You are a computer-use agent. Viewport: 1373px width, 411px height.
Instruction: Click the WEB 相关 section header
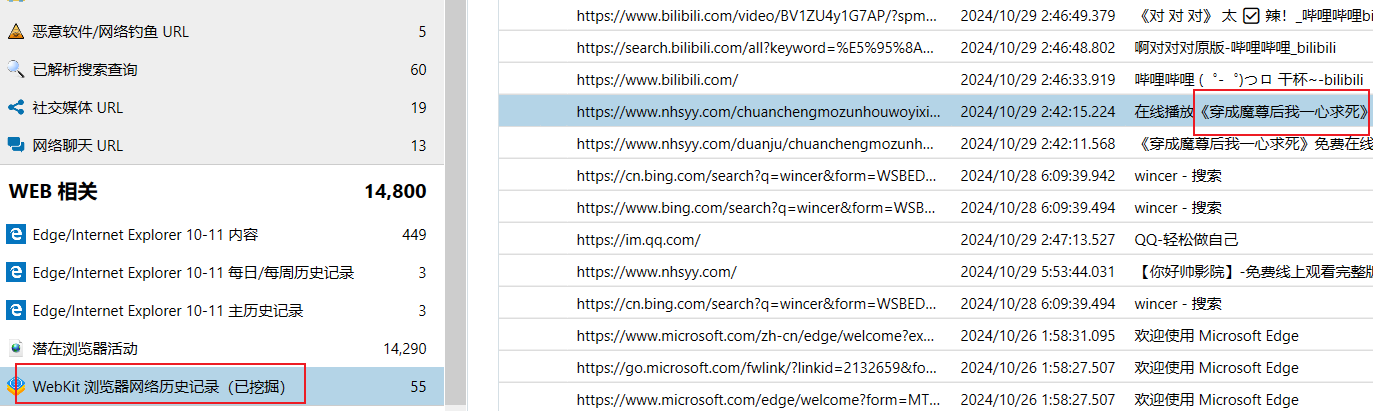pos(221,191)
